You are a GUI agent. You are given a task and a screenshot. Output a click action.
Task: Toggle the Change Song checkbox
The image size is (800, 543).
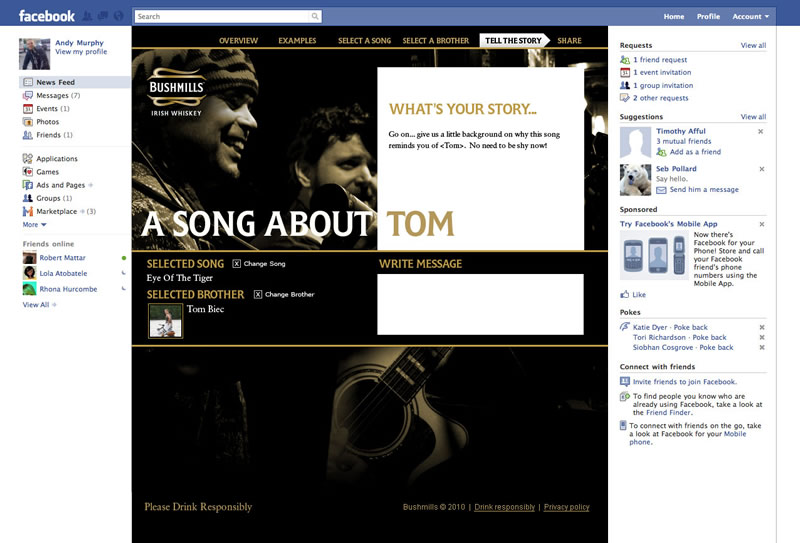click(237, 264)
